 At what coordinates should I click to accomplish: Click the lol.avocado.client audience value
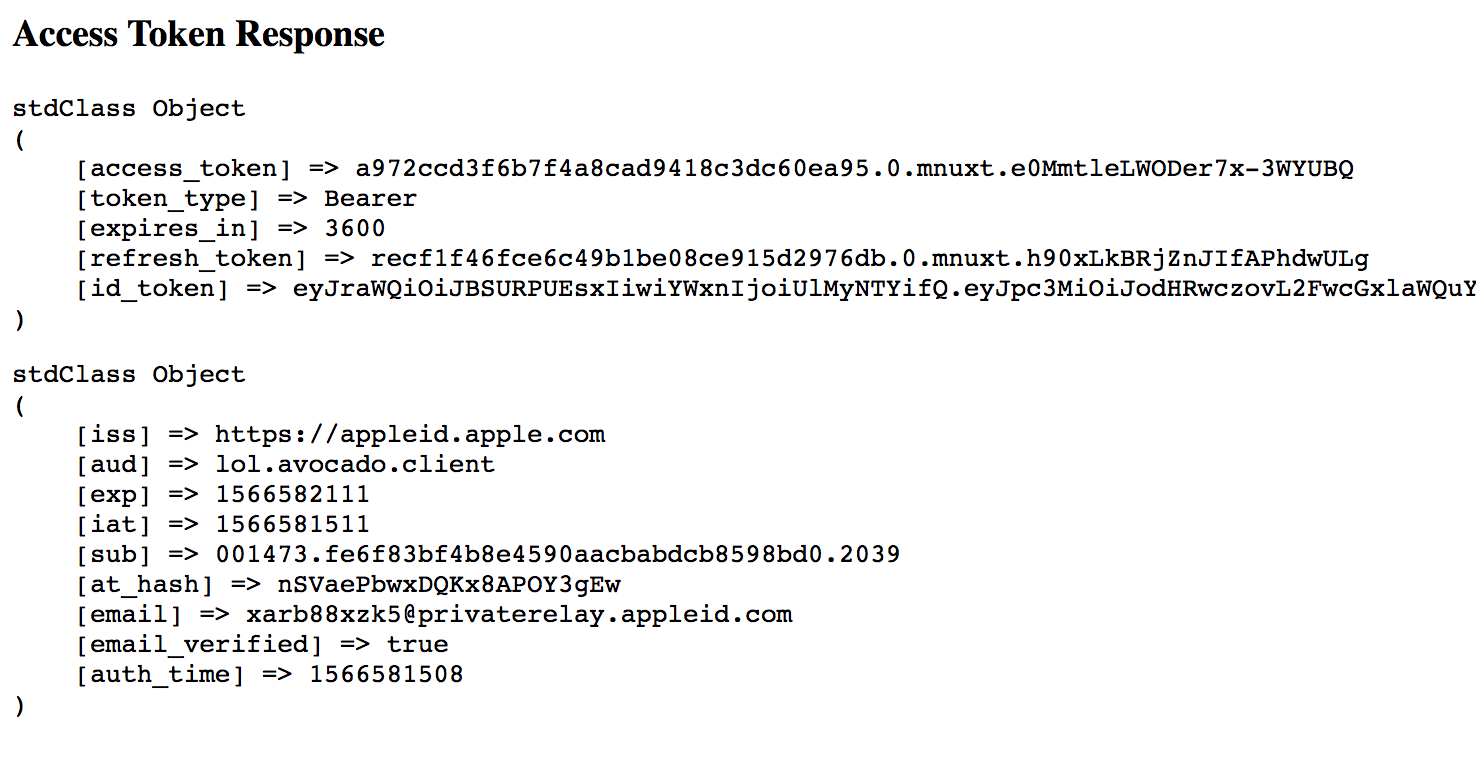pos(355,464)
